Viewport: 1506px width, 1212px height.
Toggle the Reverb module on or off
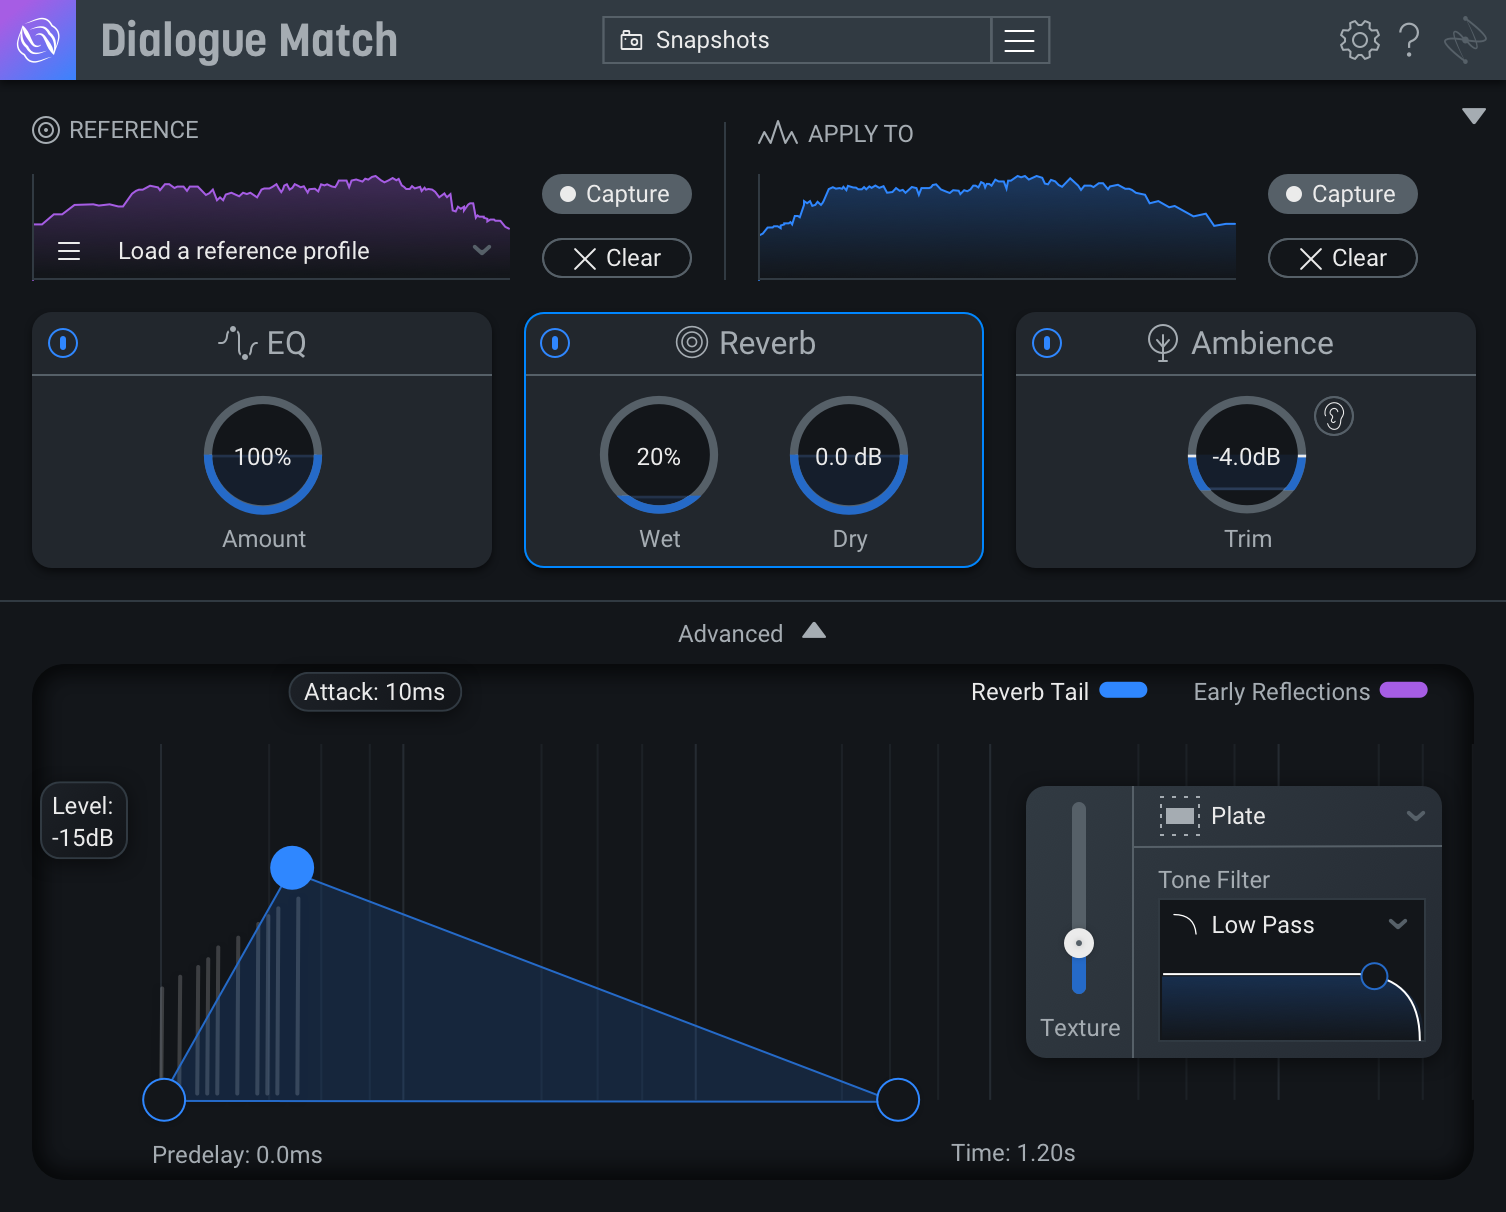coord(555,343)
